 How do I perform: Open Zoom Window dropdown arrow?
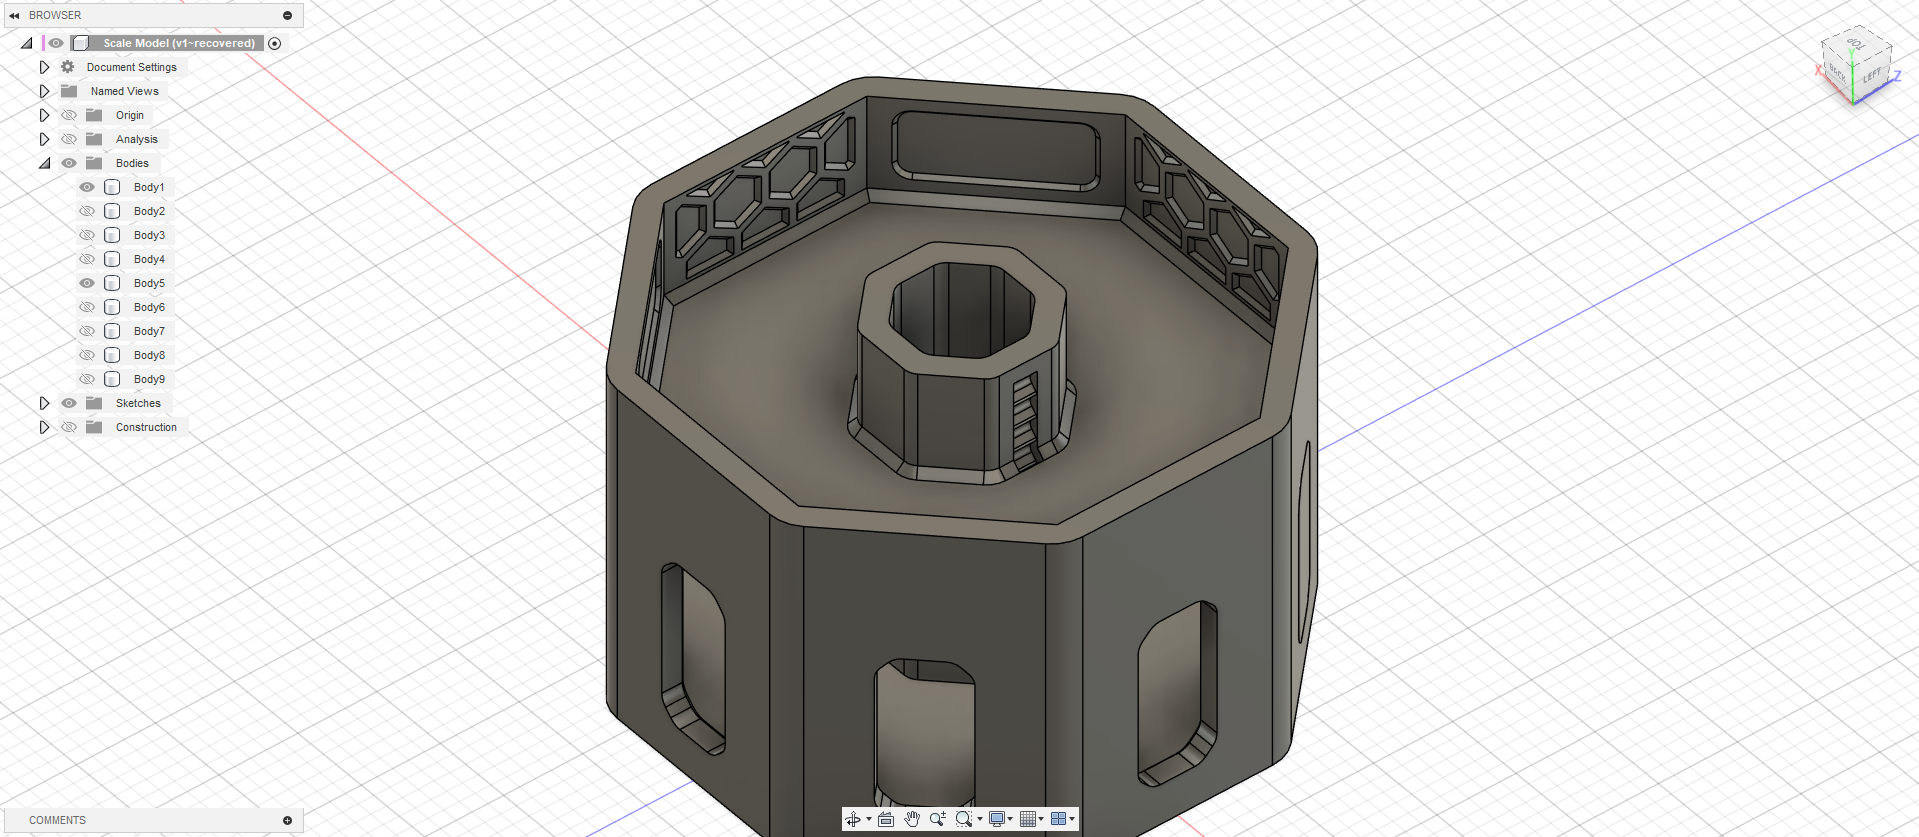[980, 819]
